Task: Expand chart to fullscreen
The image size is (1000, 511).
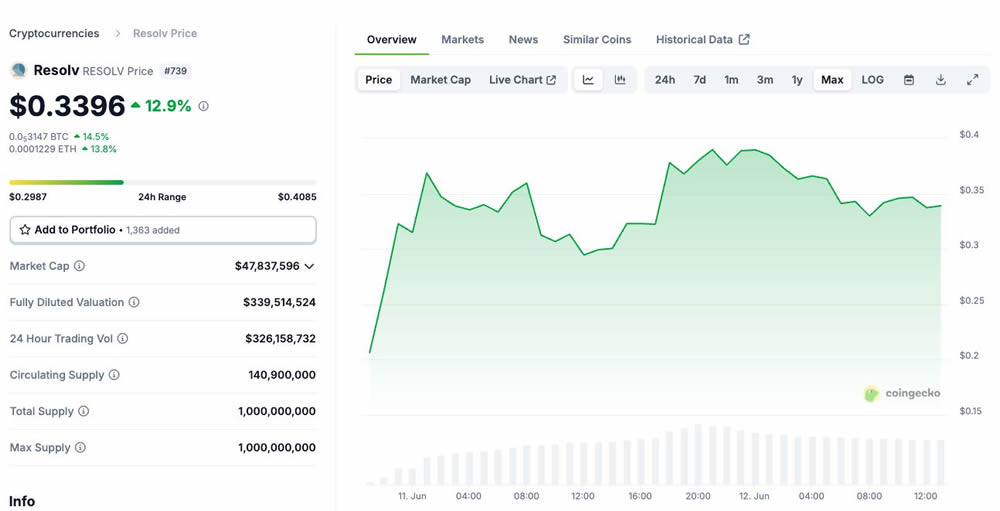Action: [x=972, y=80]
